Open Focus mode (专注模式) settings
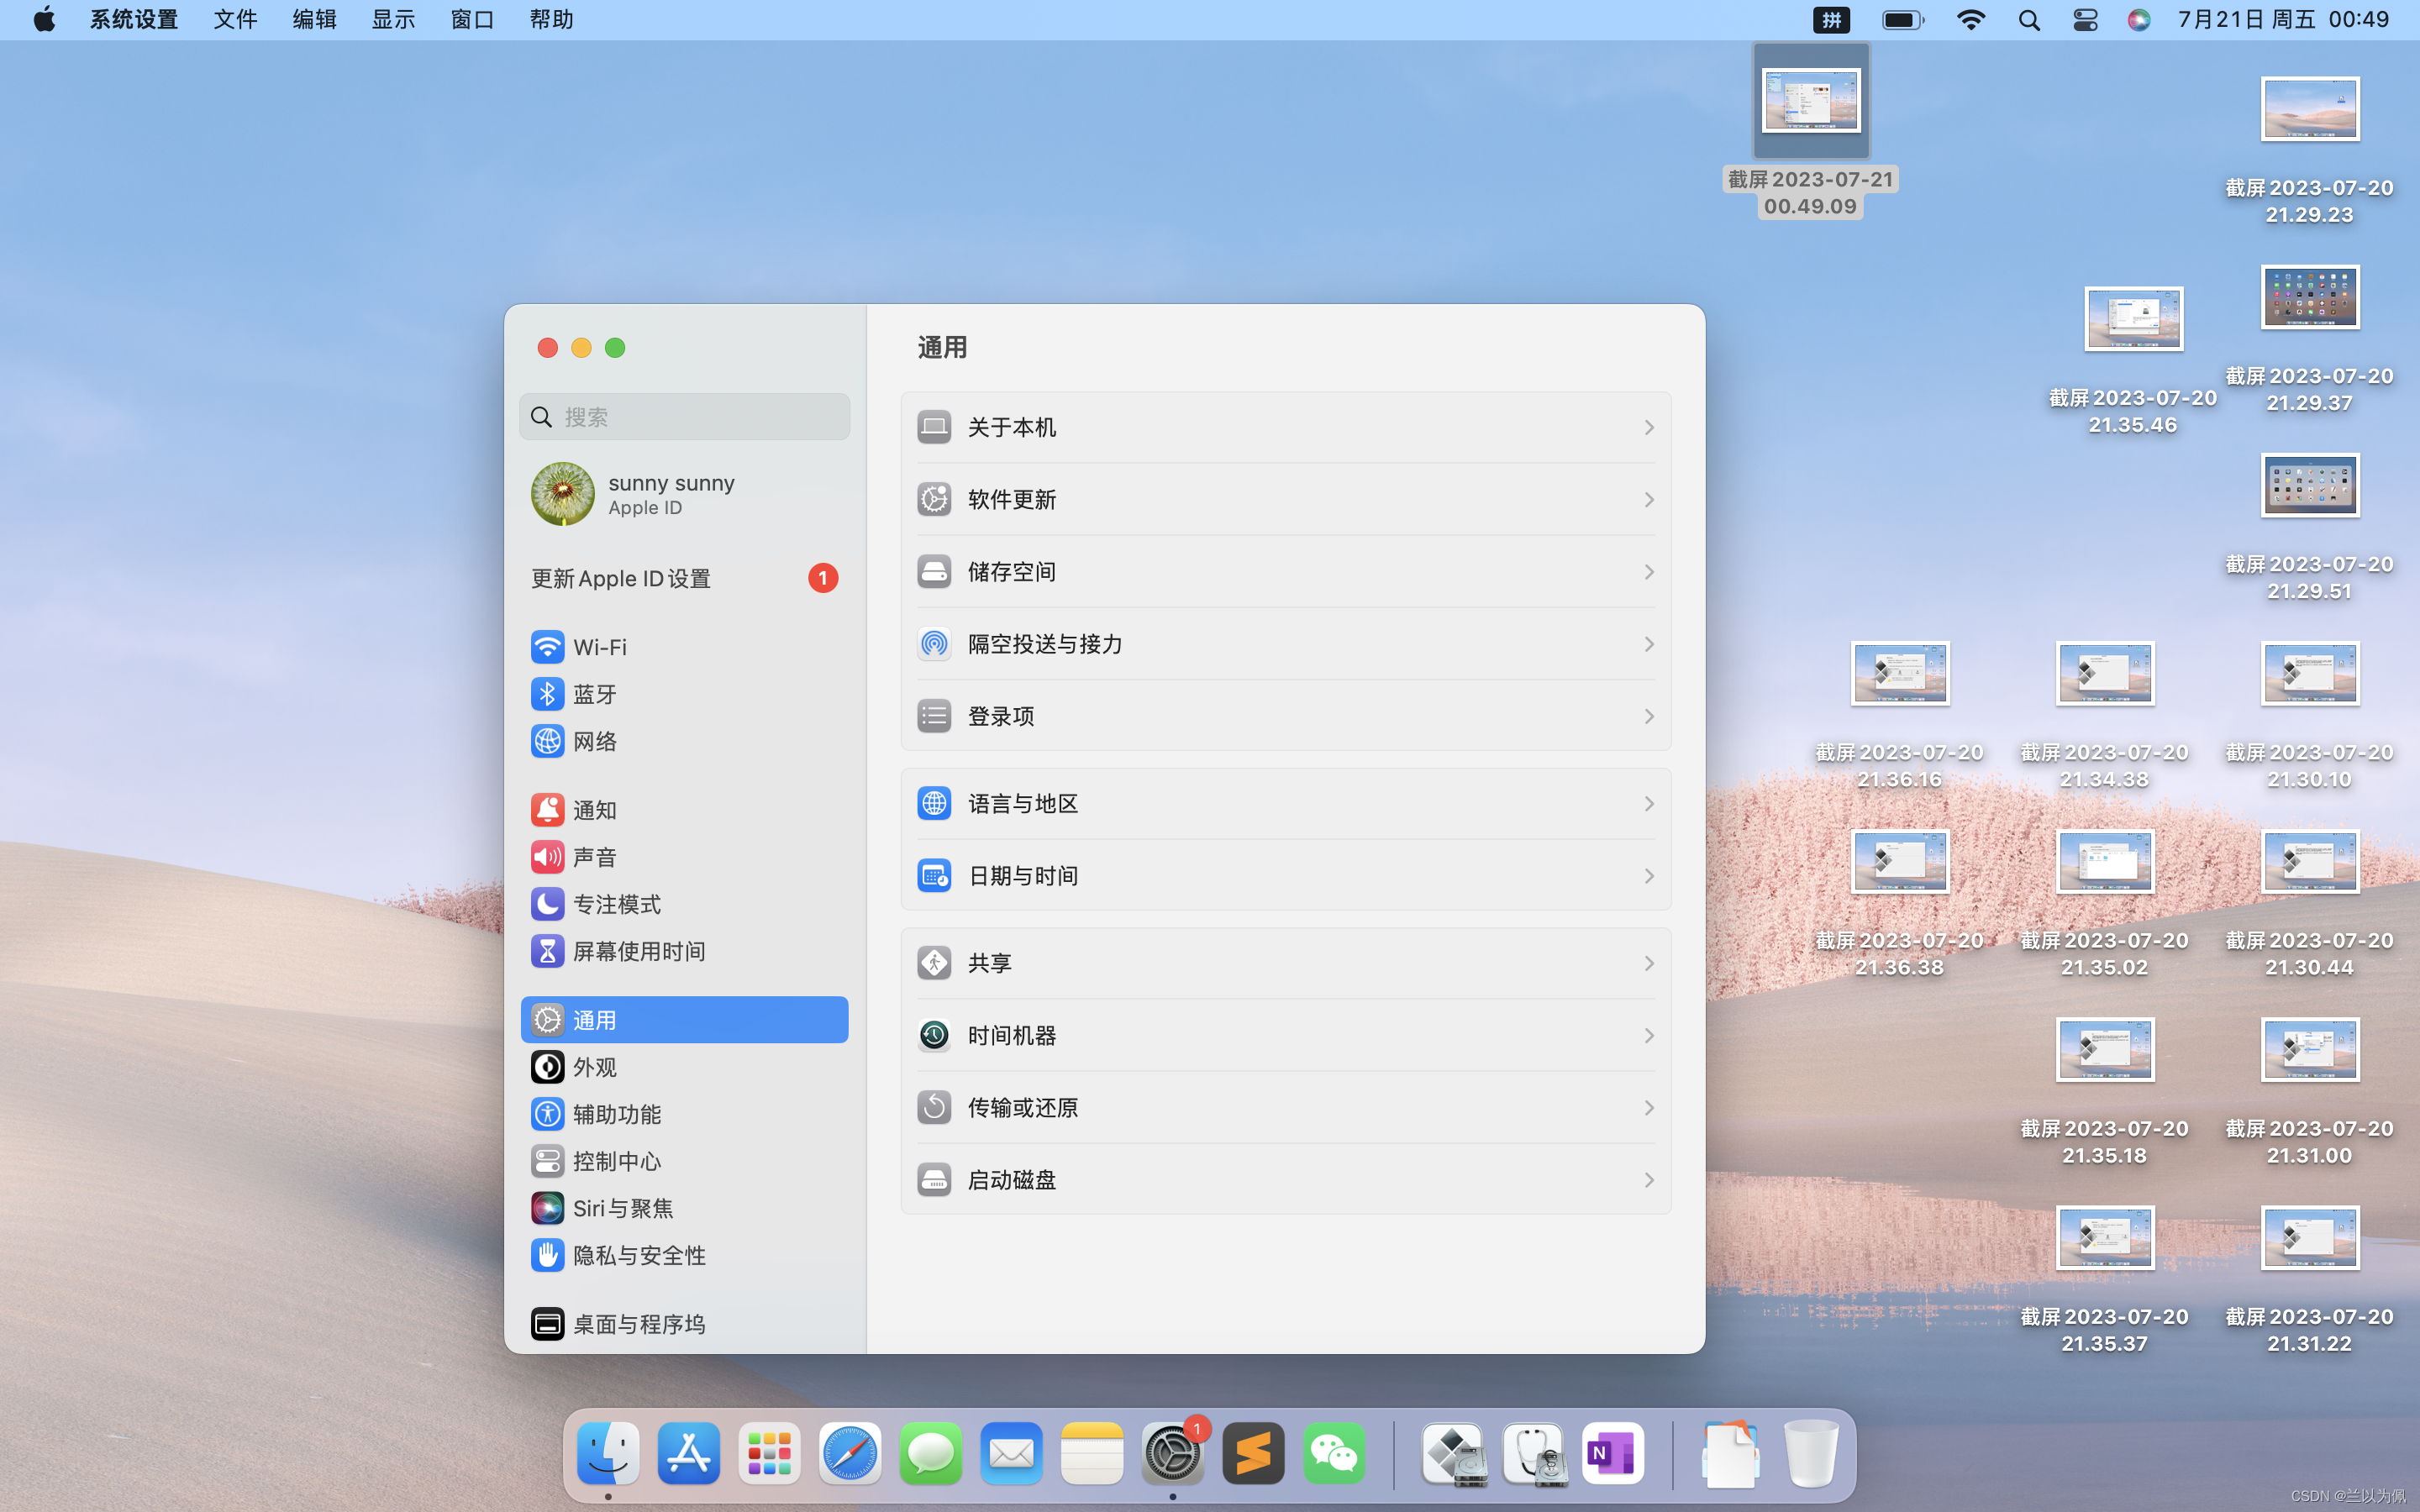The height and width of the screenshot is (1512, 2420). point(615,904)
